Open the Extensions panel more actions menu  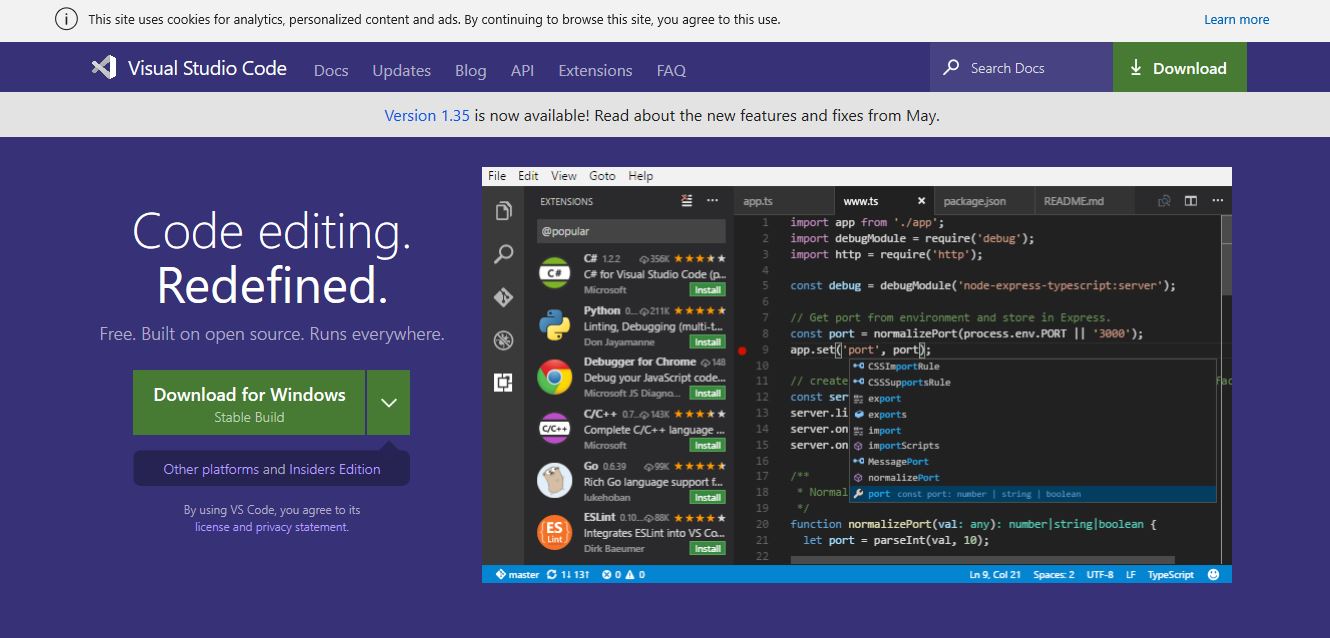point(712,200)
